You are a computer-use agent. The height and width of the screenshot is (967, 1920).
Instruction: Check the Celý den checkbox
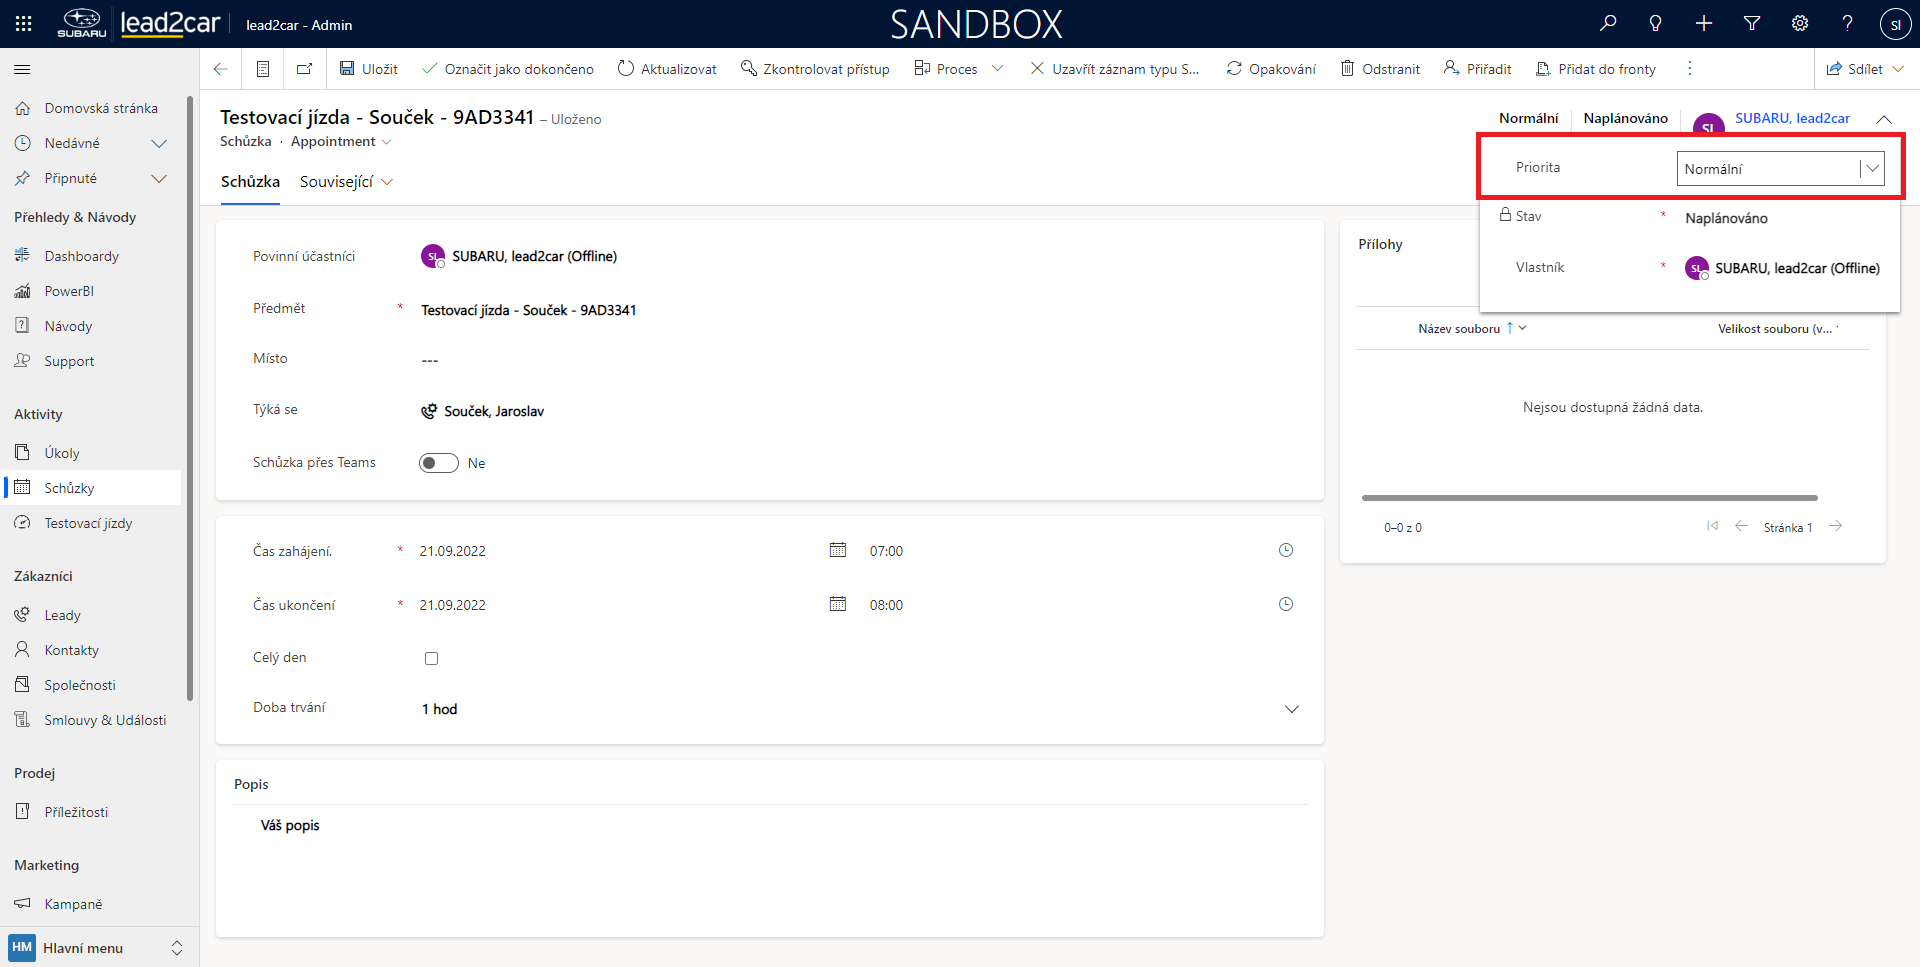point(431,658)
